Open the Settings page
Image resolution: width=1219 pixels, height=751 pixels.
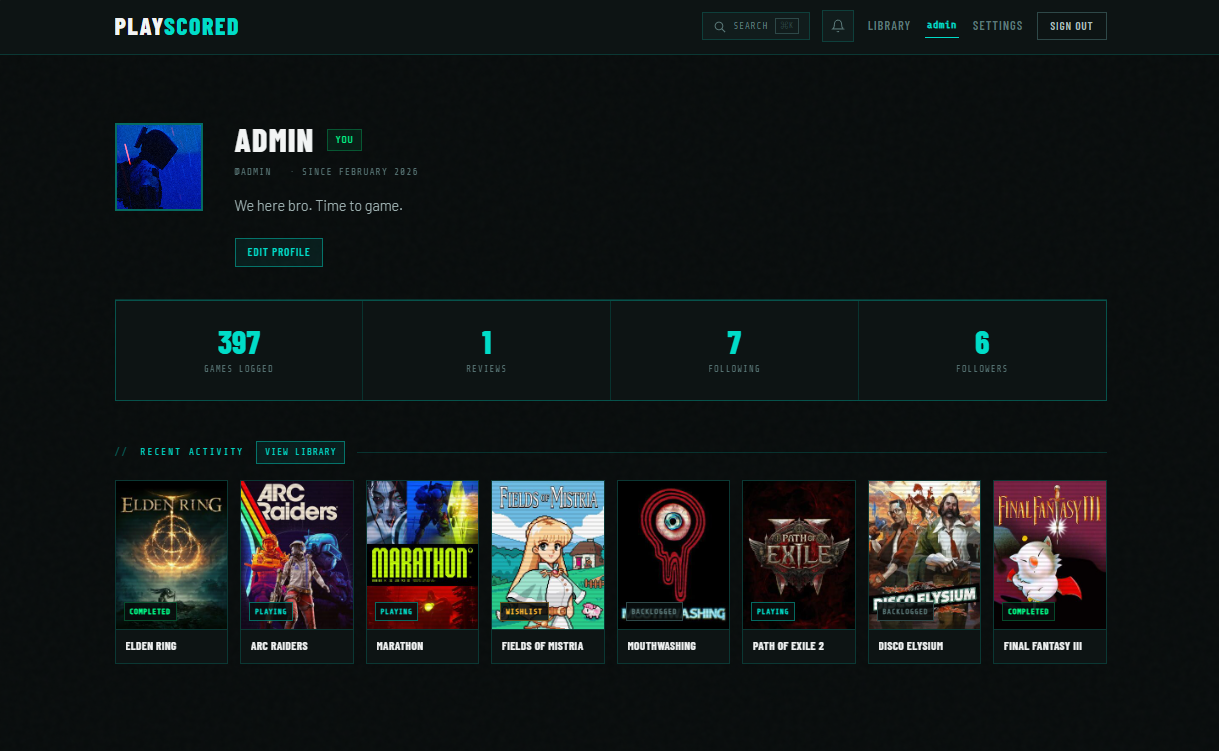point(997,26)
